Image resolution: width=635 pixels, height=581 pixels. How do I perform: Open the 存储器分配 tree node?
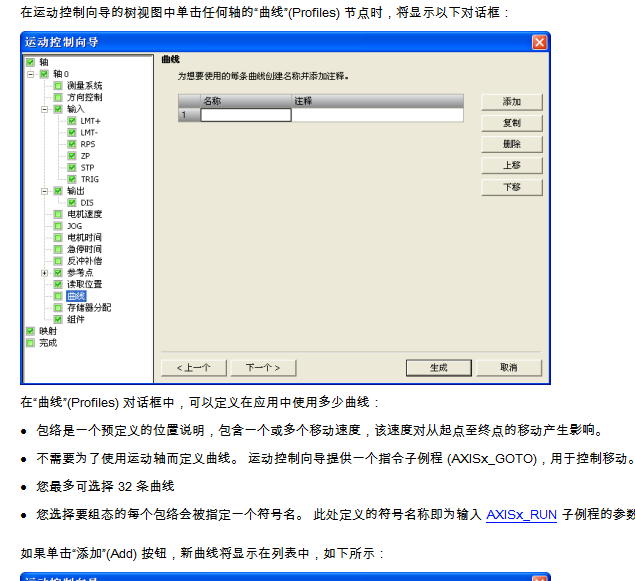tap(88, 307)
